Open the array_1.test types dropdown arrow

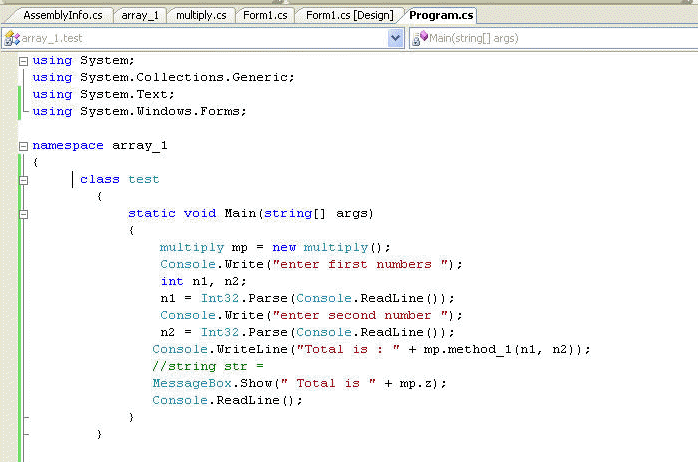point(395,38)
